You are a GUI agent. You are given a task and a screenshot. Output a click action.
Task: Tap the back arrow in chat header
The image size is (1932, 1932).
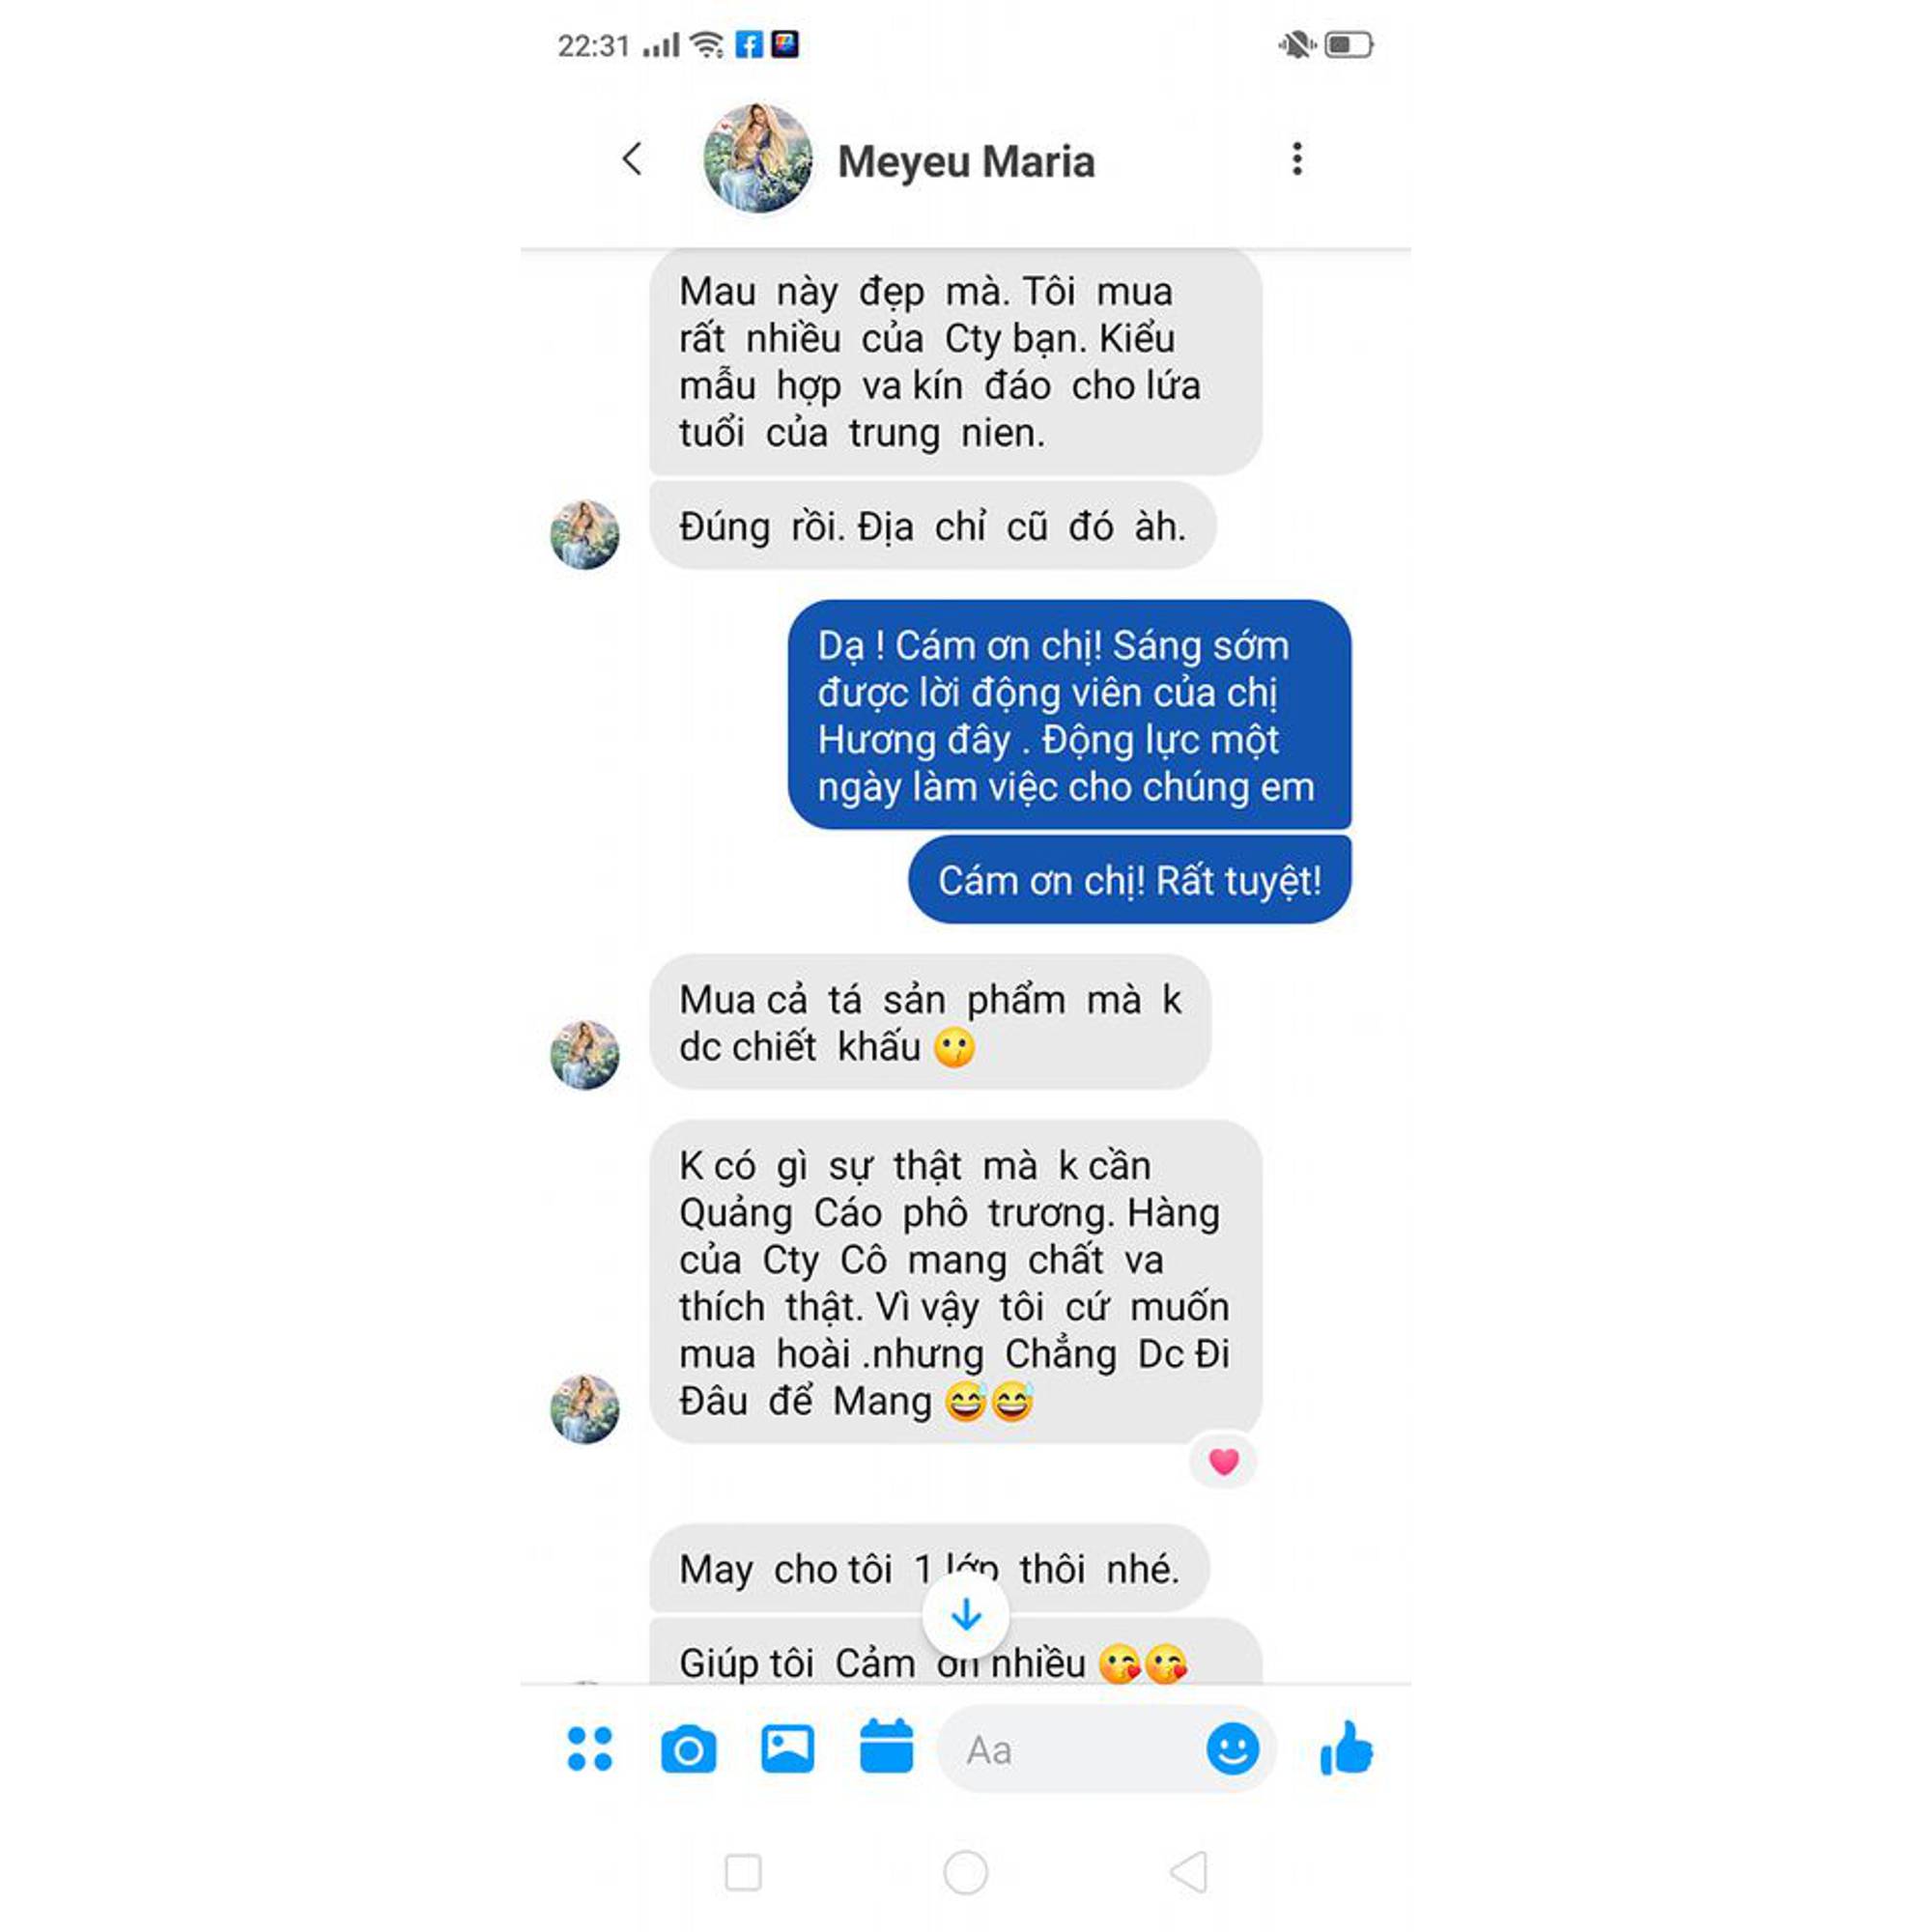tap(631, 158)
